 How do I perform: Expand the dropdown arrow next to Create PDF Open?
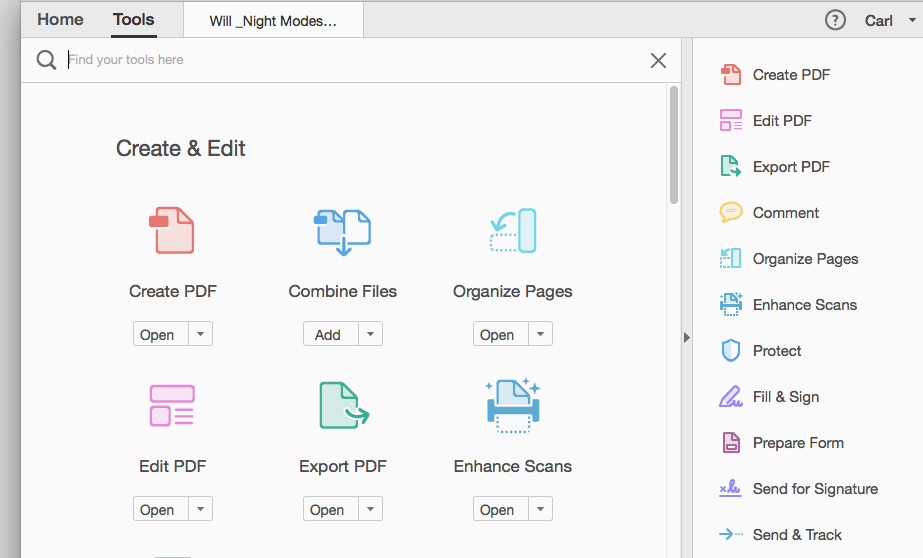pyautogui.click(x=201, y=334)
